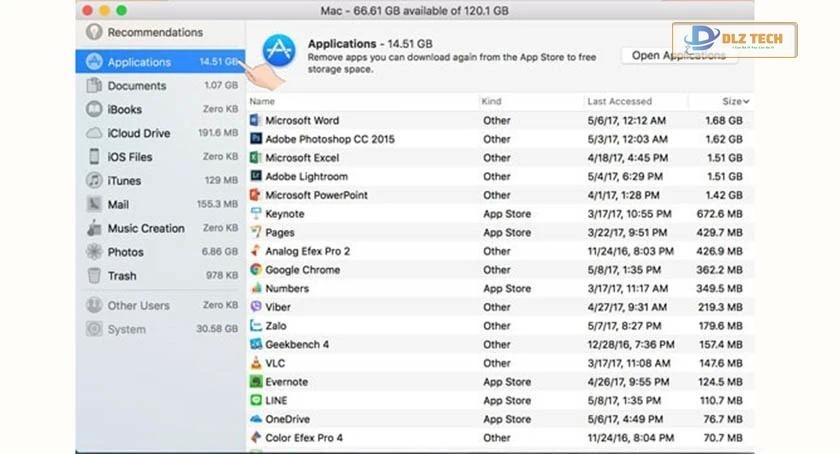Image resolution: width=840 pixels, height=454 pixels.
Task: Select Documents in the sidebar
Action: [x=137, y=86]
